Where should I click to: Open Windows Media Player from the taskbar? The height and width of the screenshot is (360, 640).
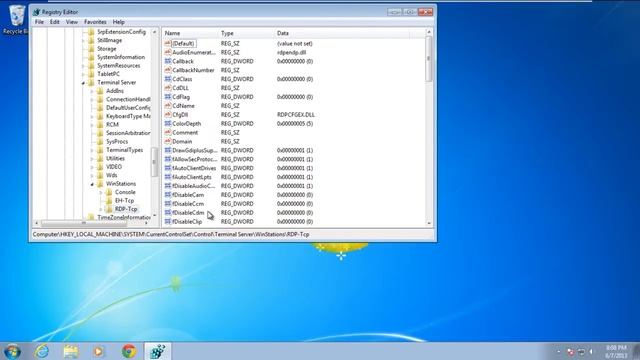[99, 351]
